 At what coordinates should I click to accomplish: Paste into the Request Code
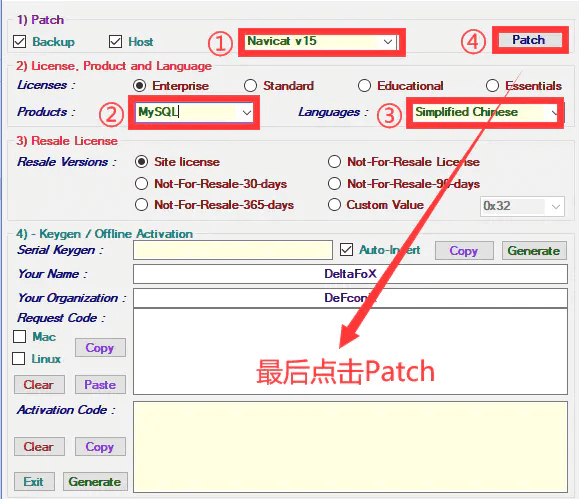100,384
